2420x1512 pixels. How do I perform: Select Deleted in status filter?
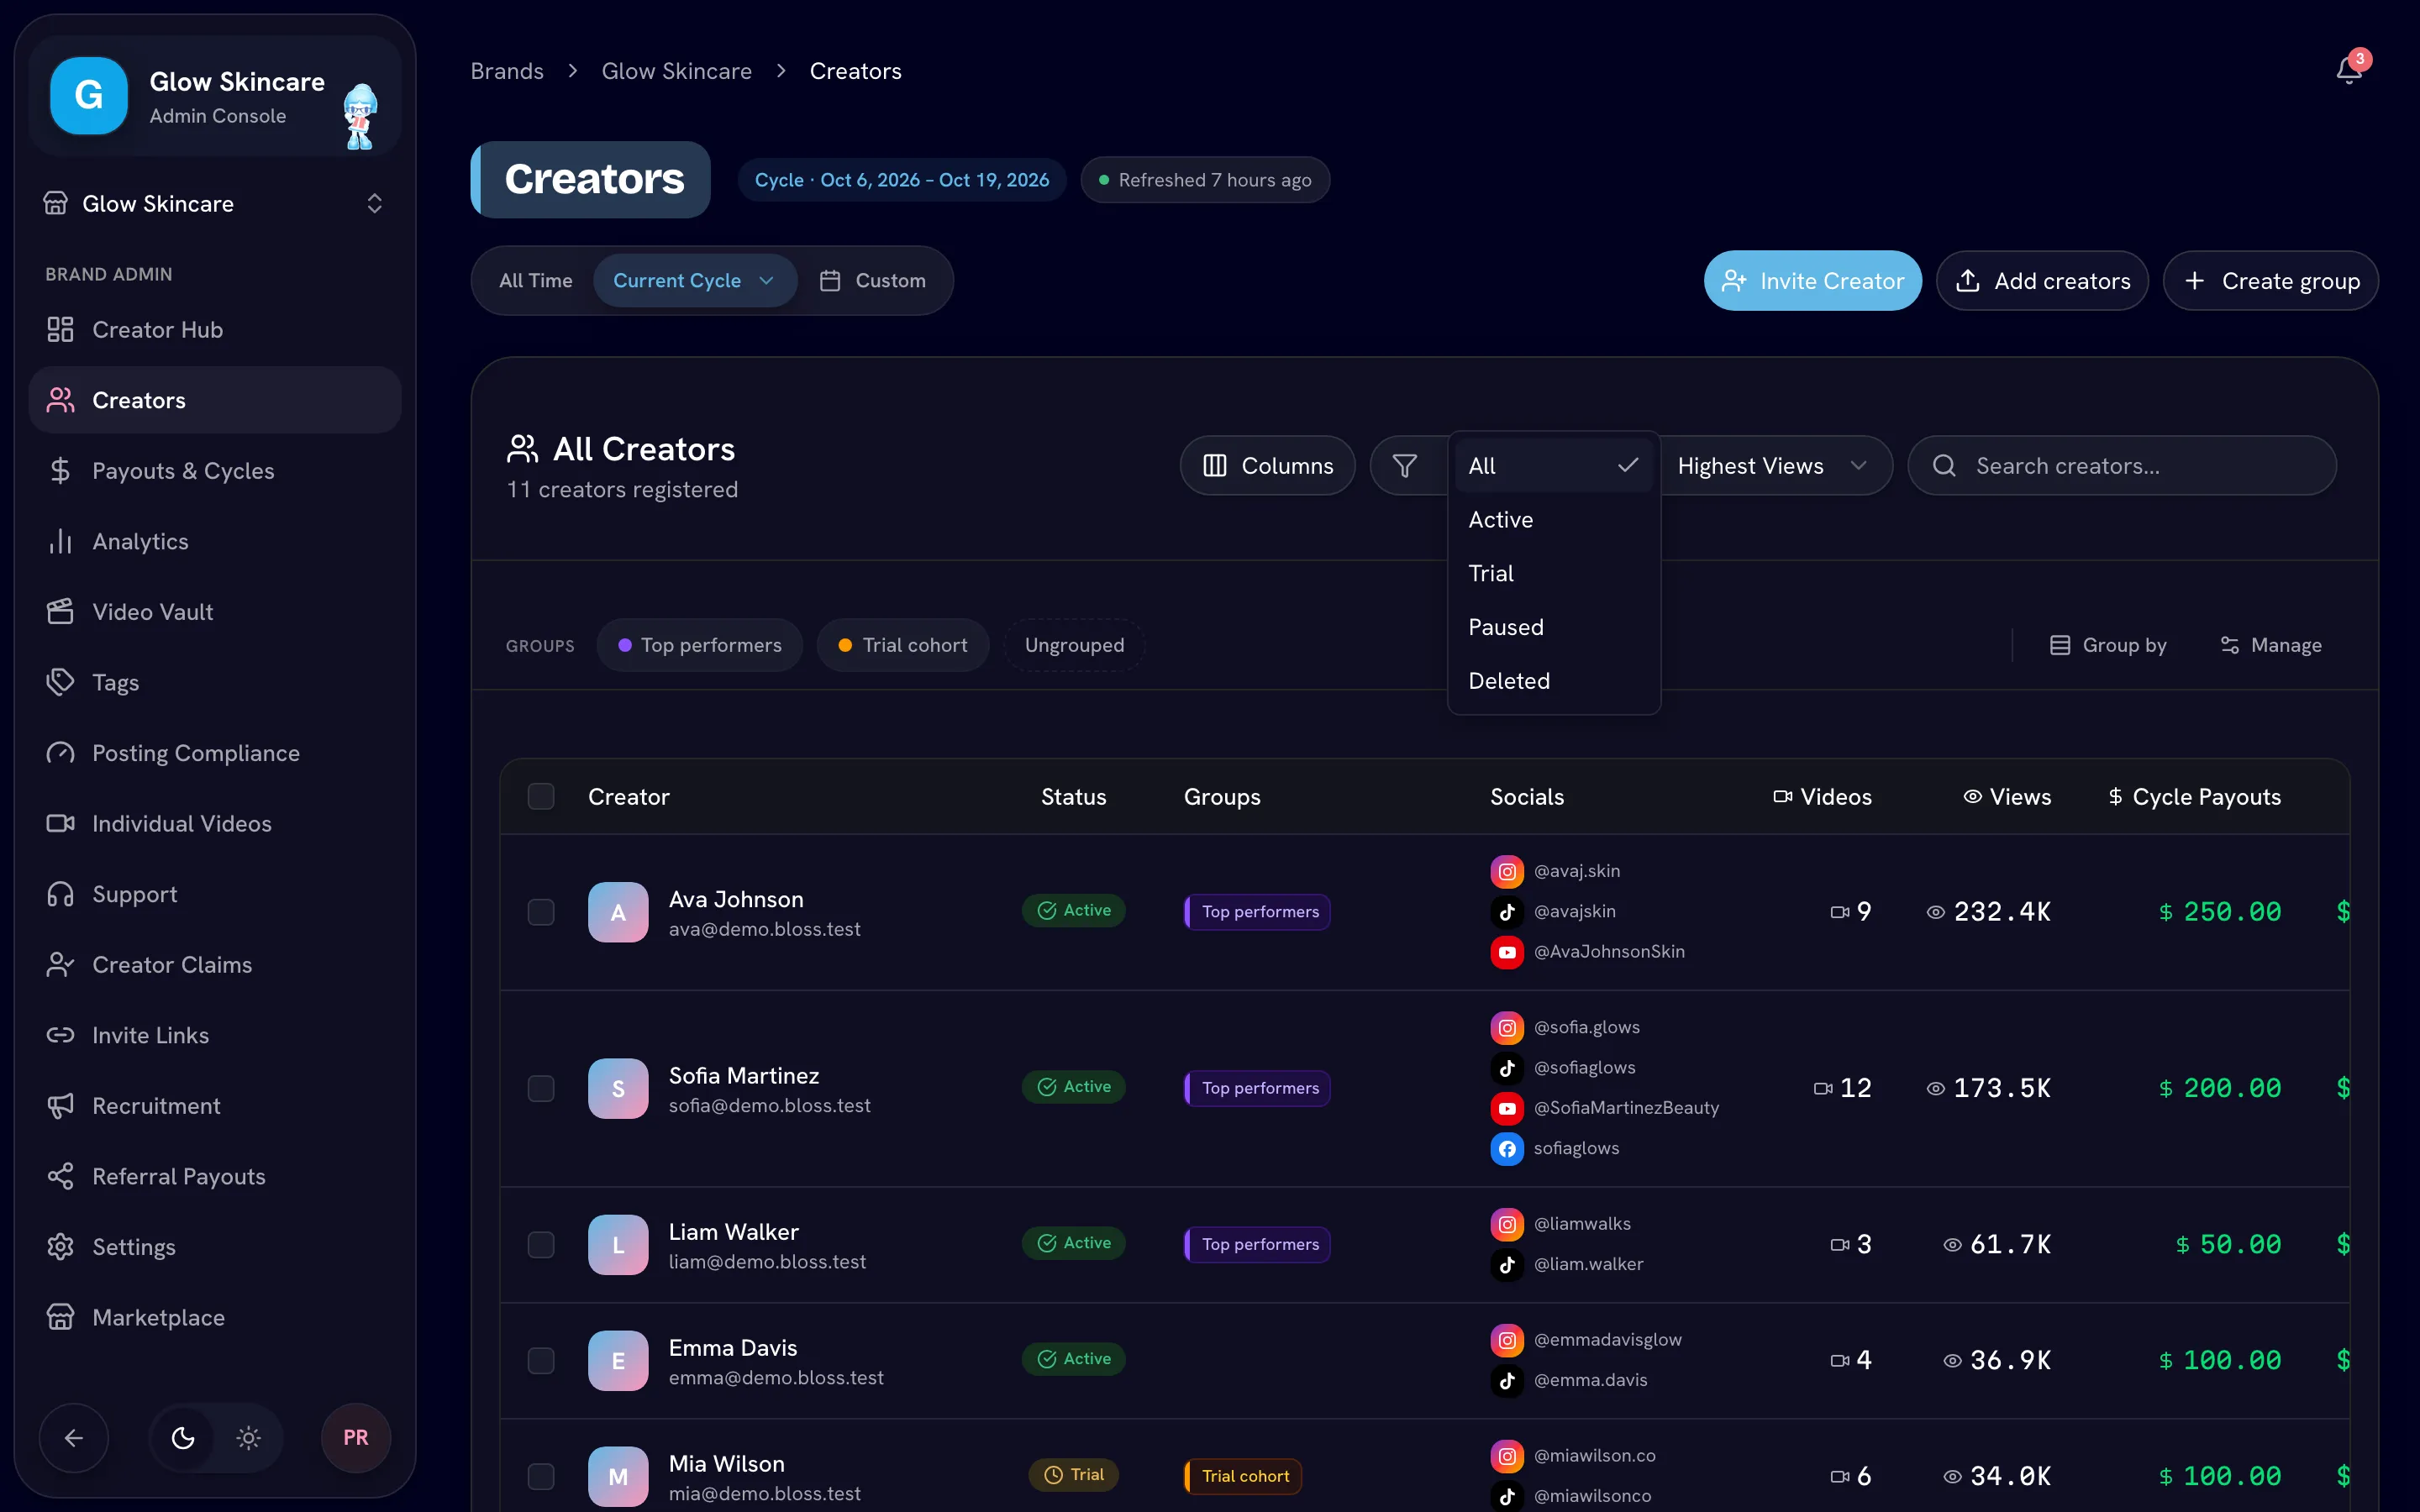click(1554, 681)
